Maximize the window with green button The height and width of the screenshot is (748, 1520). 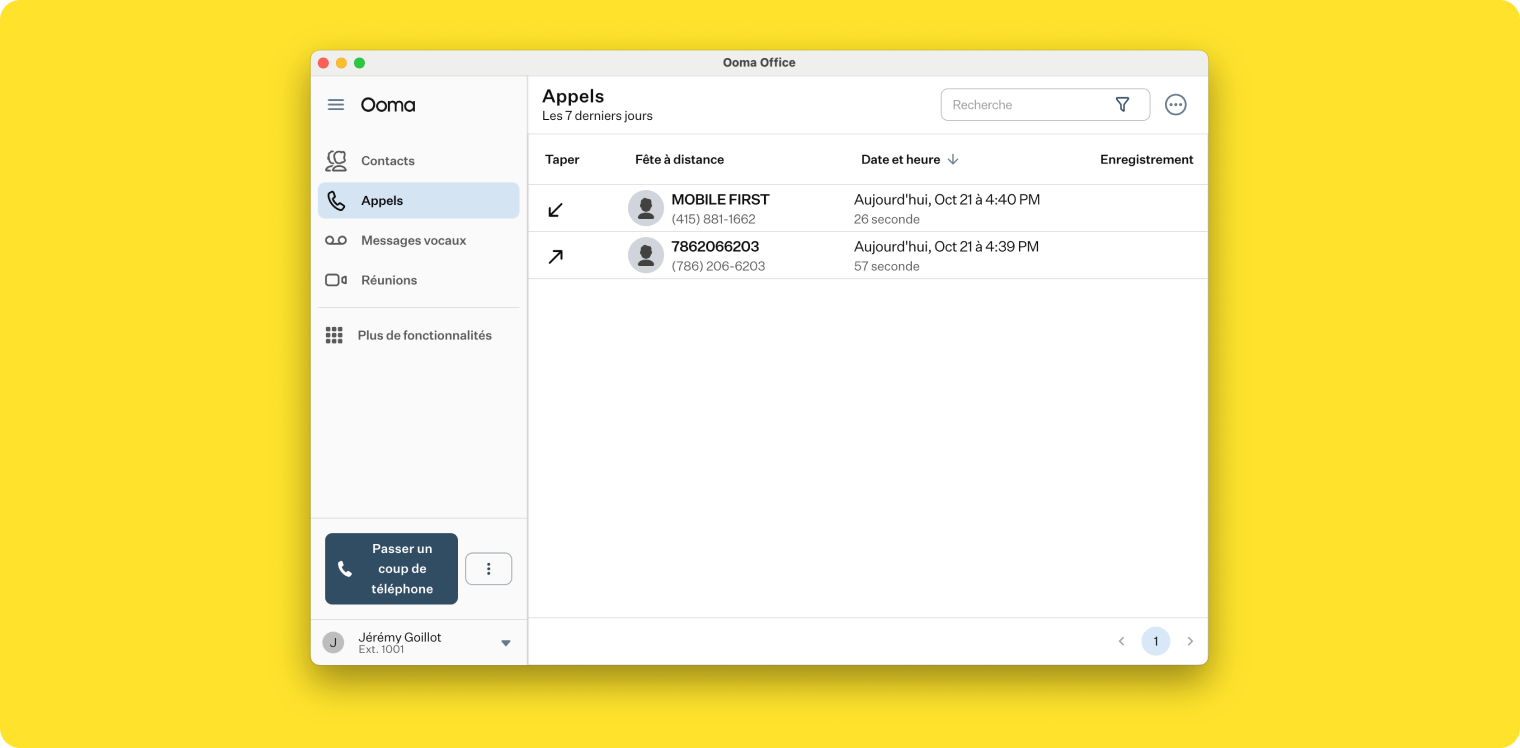[x=359, y=63]
